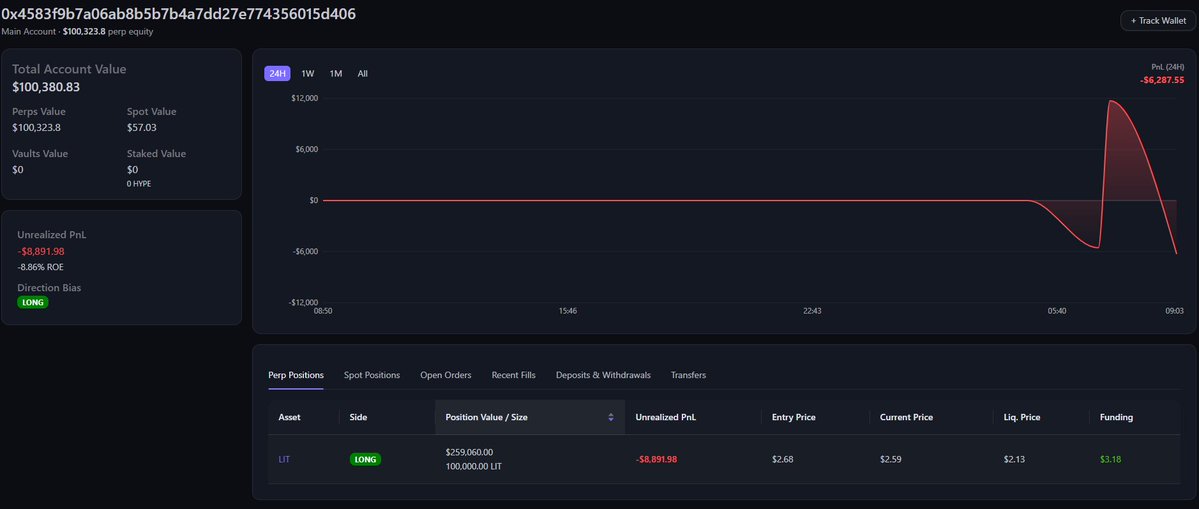The height and width of the screenshot is (509, 1199).
Task: Switch chart to 1W range
Action: [x=307, y=73]
